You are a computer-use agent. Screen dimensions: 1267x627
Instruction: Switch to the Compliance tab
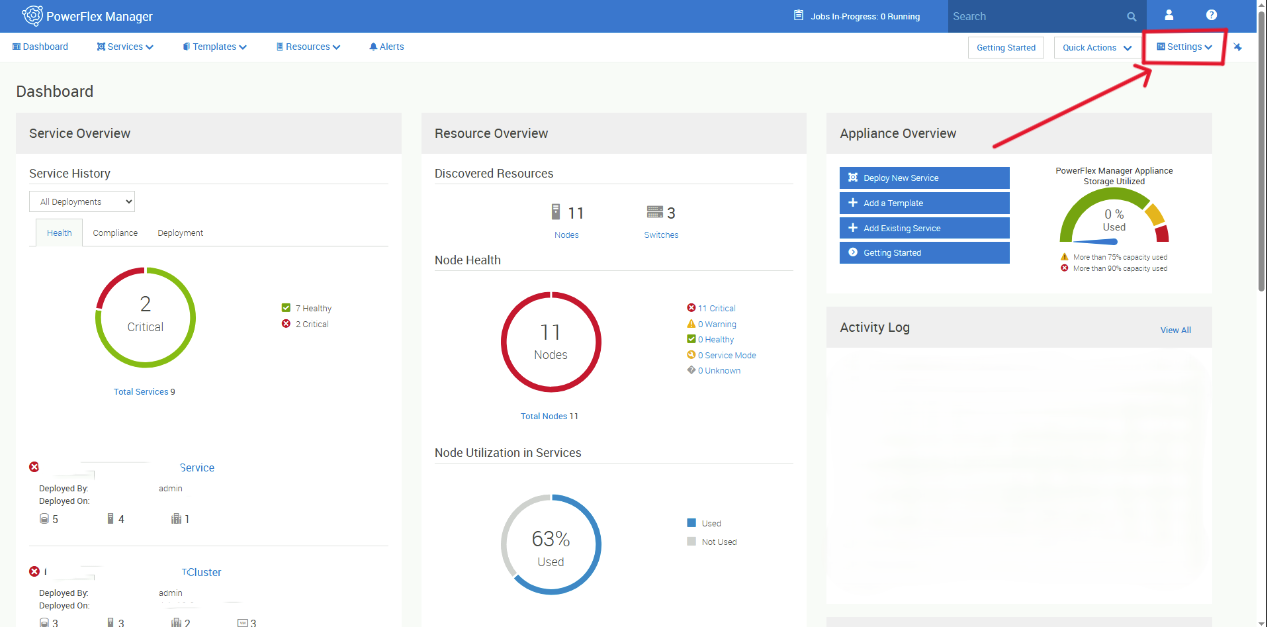(115, 233)
